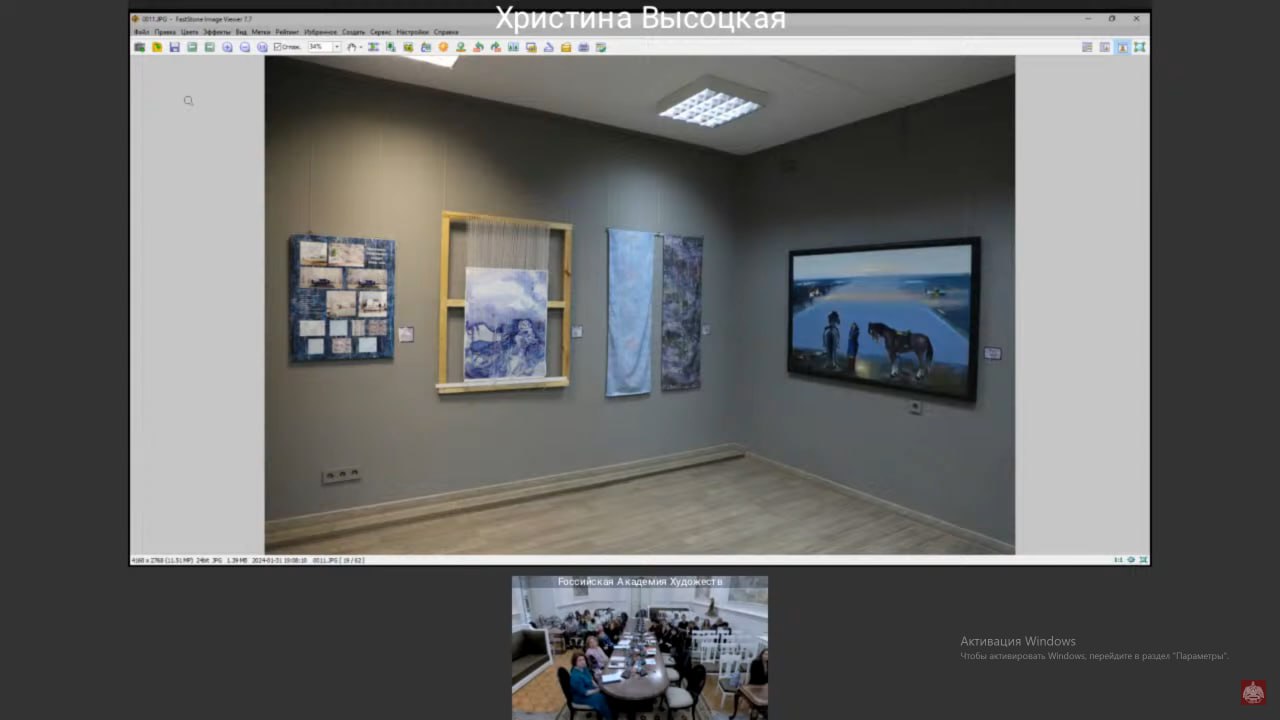This screenshot has height=720, width=1280.
Task: Click the printer icon in the toolbar
Action: 583,47
